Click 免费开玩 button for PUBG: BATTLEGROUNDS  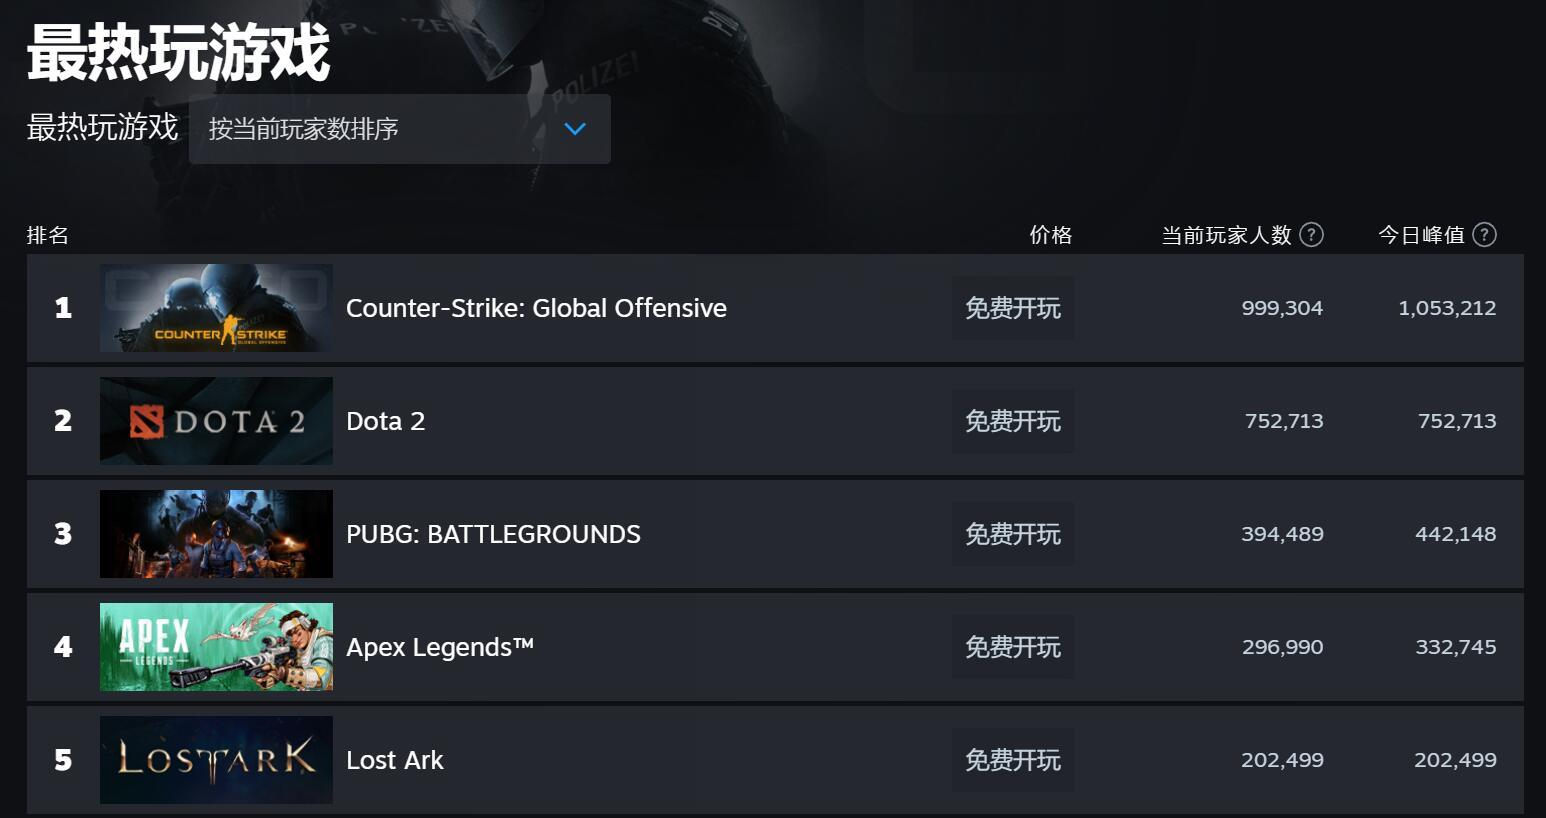[x=1012, y=534]
